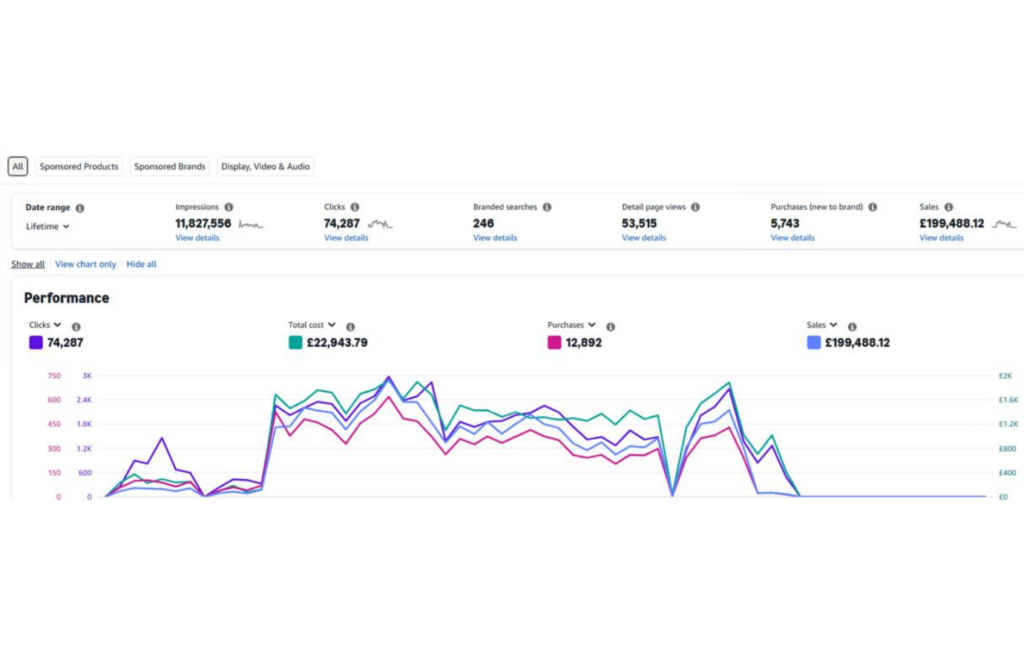This screenshot has width=1024, height=646.
Task: Expand the Total cost metric dropdown
Action: click(x=312, y=325)
